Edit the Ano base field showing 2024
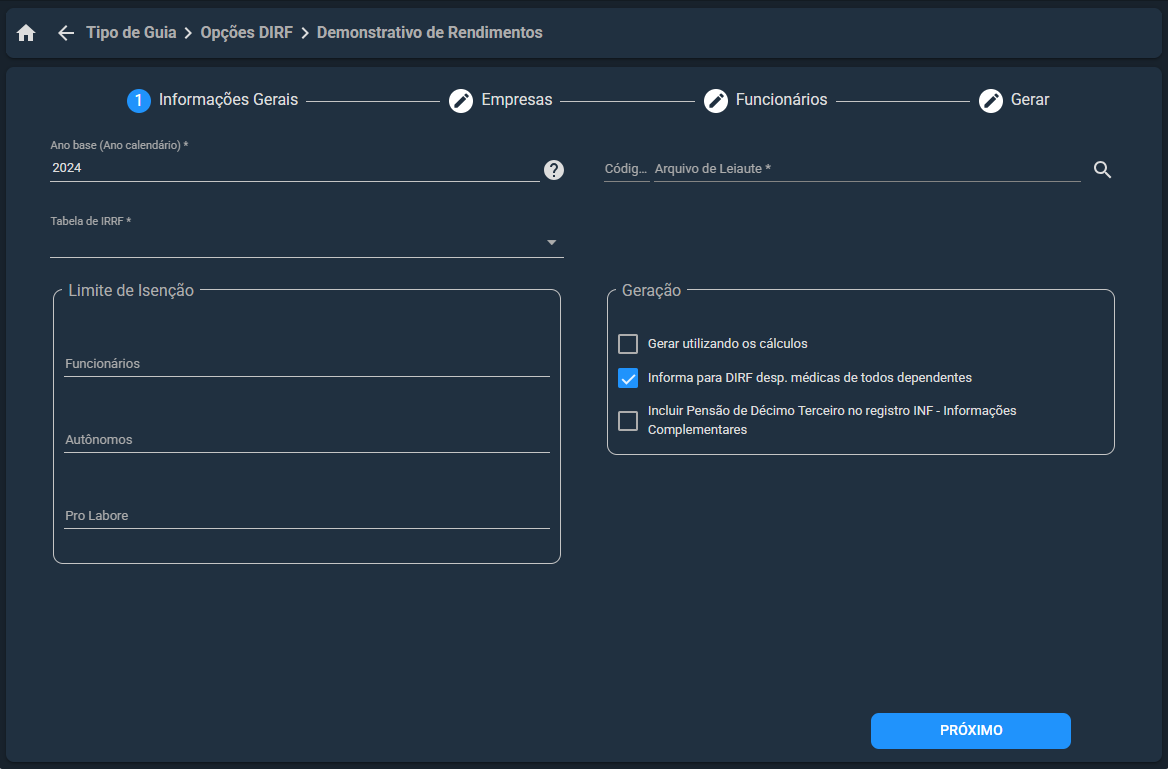The image size is (1168, 769). 295,168
